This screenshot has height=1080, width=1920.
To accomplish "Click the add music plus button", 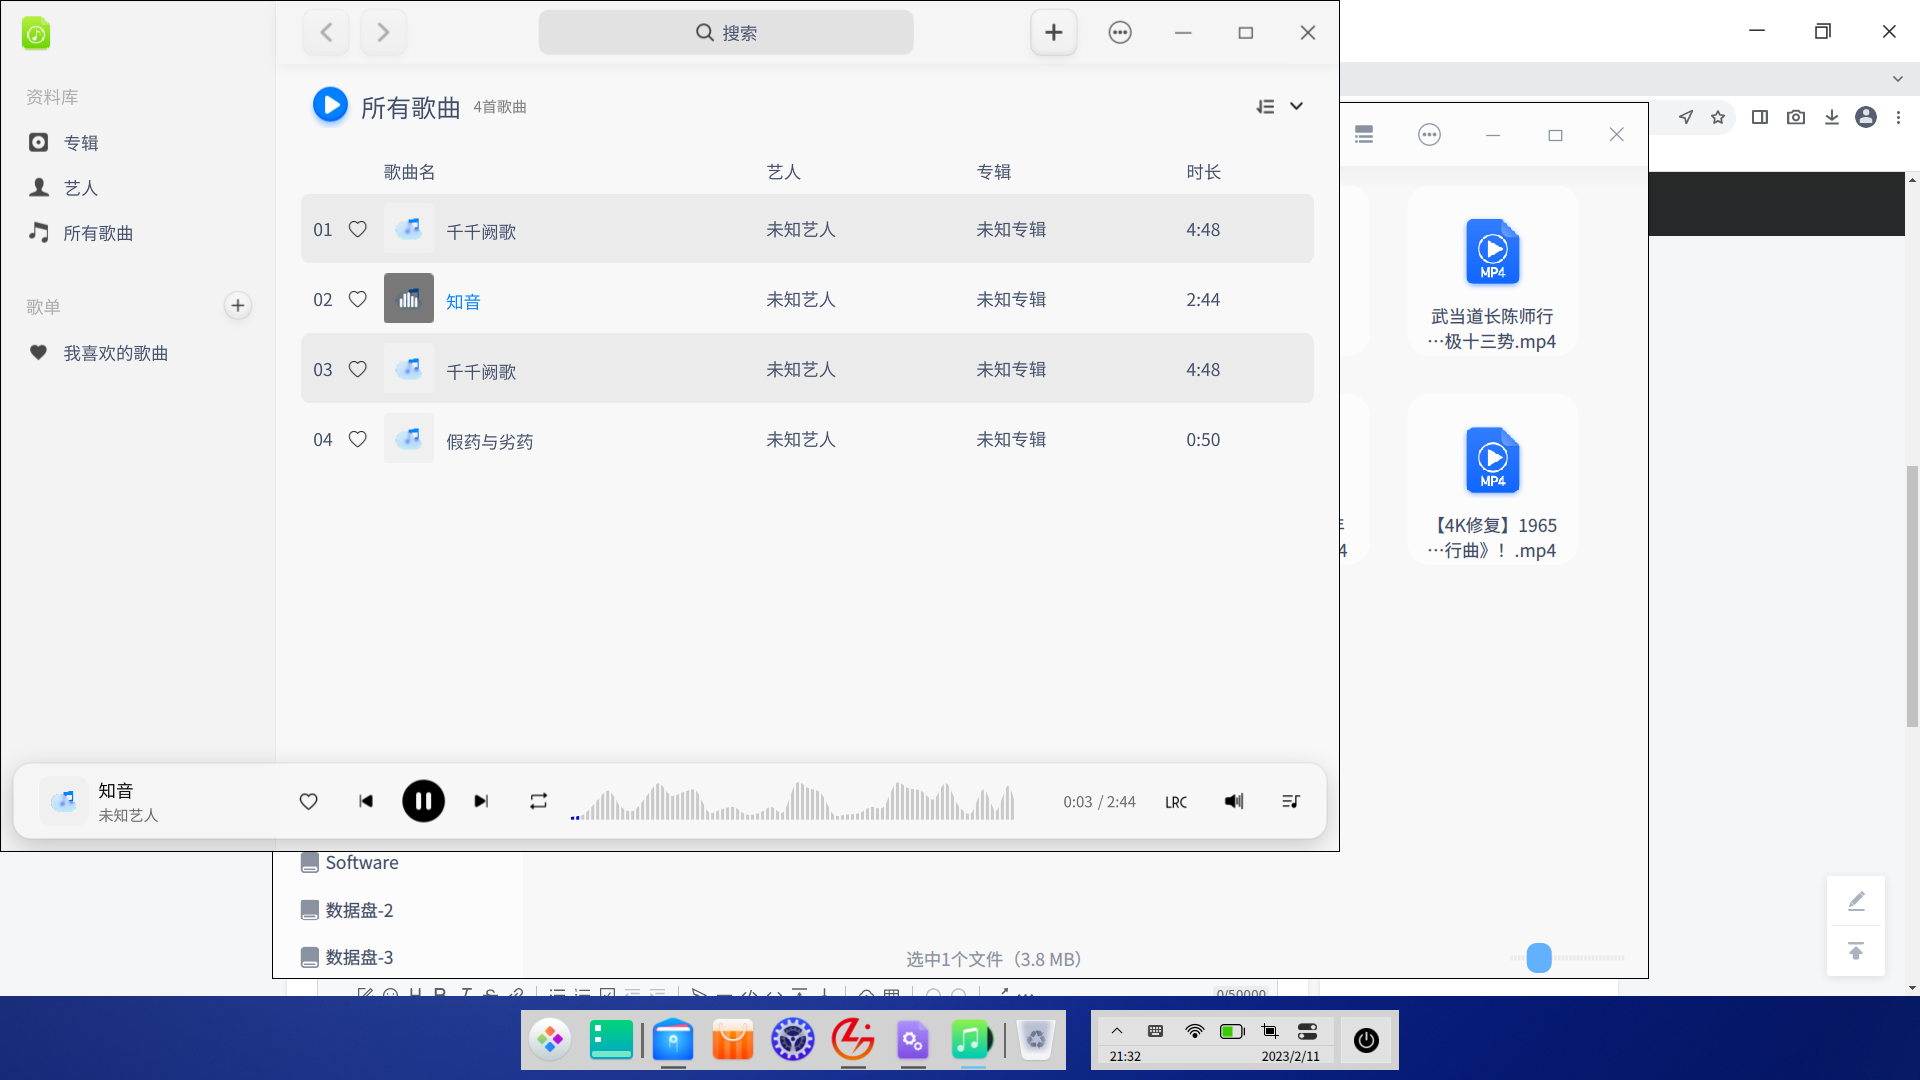I will 1053,33.
